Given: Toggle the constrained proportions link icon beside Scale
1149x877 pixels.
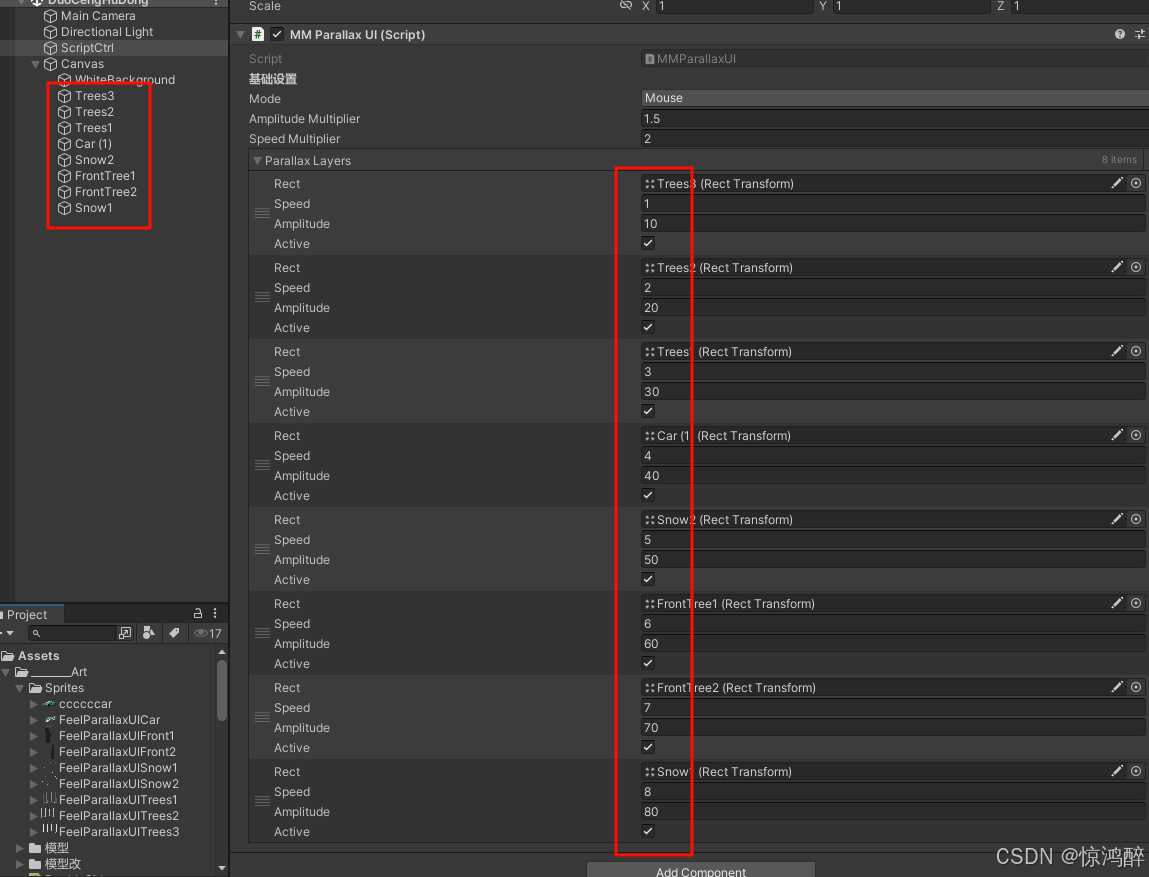Looking at the screenshot, I should [625, 6].
